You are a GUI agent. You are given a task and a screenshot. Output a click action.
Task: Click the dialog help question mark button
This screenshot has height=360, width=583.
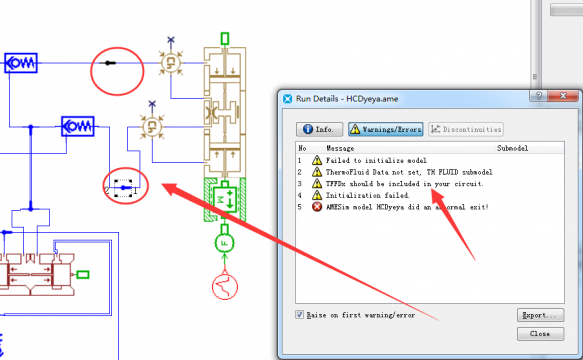pos(539,96)
